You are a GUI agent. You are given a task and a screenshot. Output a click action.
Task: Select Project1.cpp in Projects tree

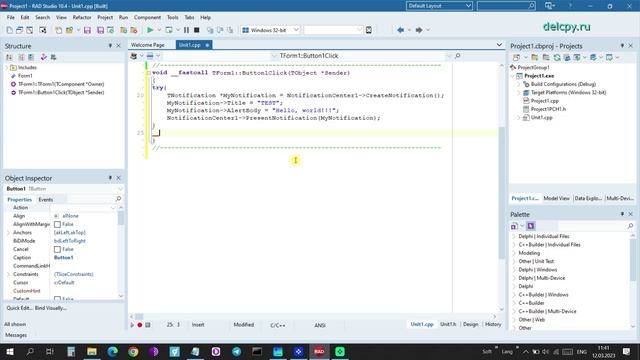tap(545, 101)
